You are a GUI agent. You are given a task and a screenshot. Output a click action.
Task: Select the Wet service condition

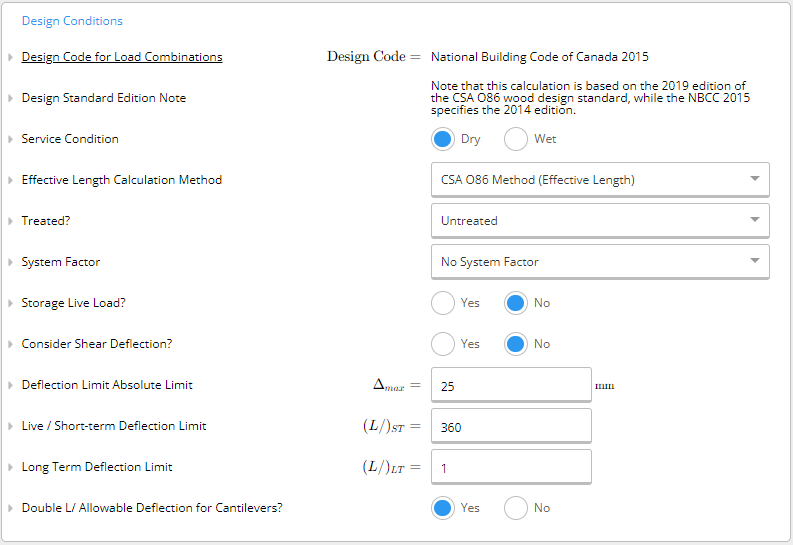[515, 139]
